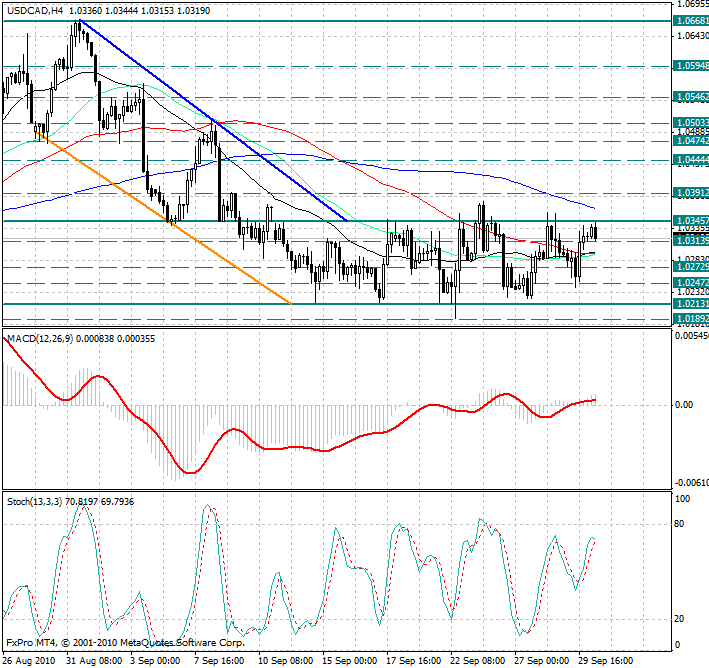Click the 27 Sep 00:00 time label
709x668 pixels.
click(542, 661)
